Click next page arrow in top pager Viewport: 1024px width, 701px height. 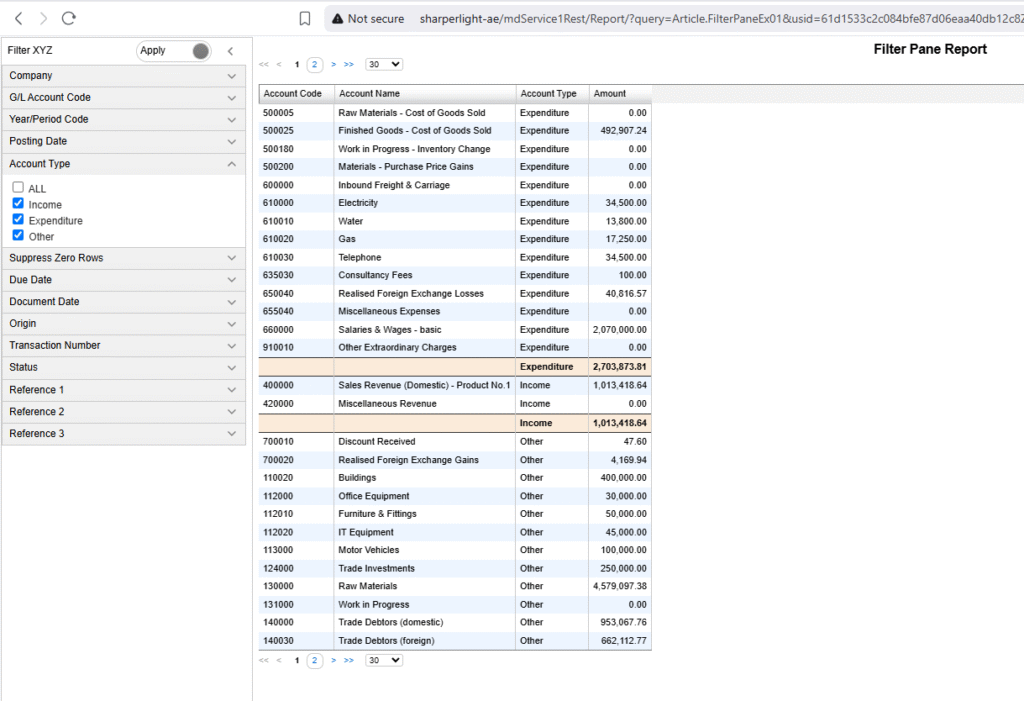point(334,64)
